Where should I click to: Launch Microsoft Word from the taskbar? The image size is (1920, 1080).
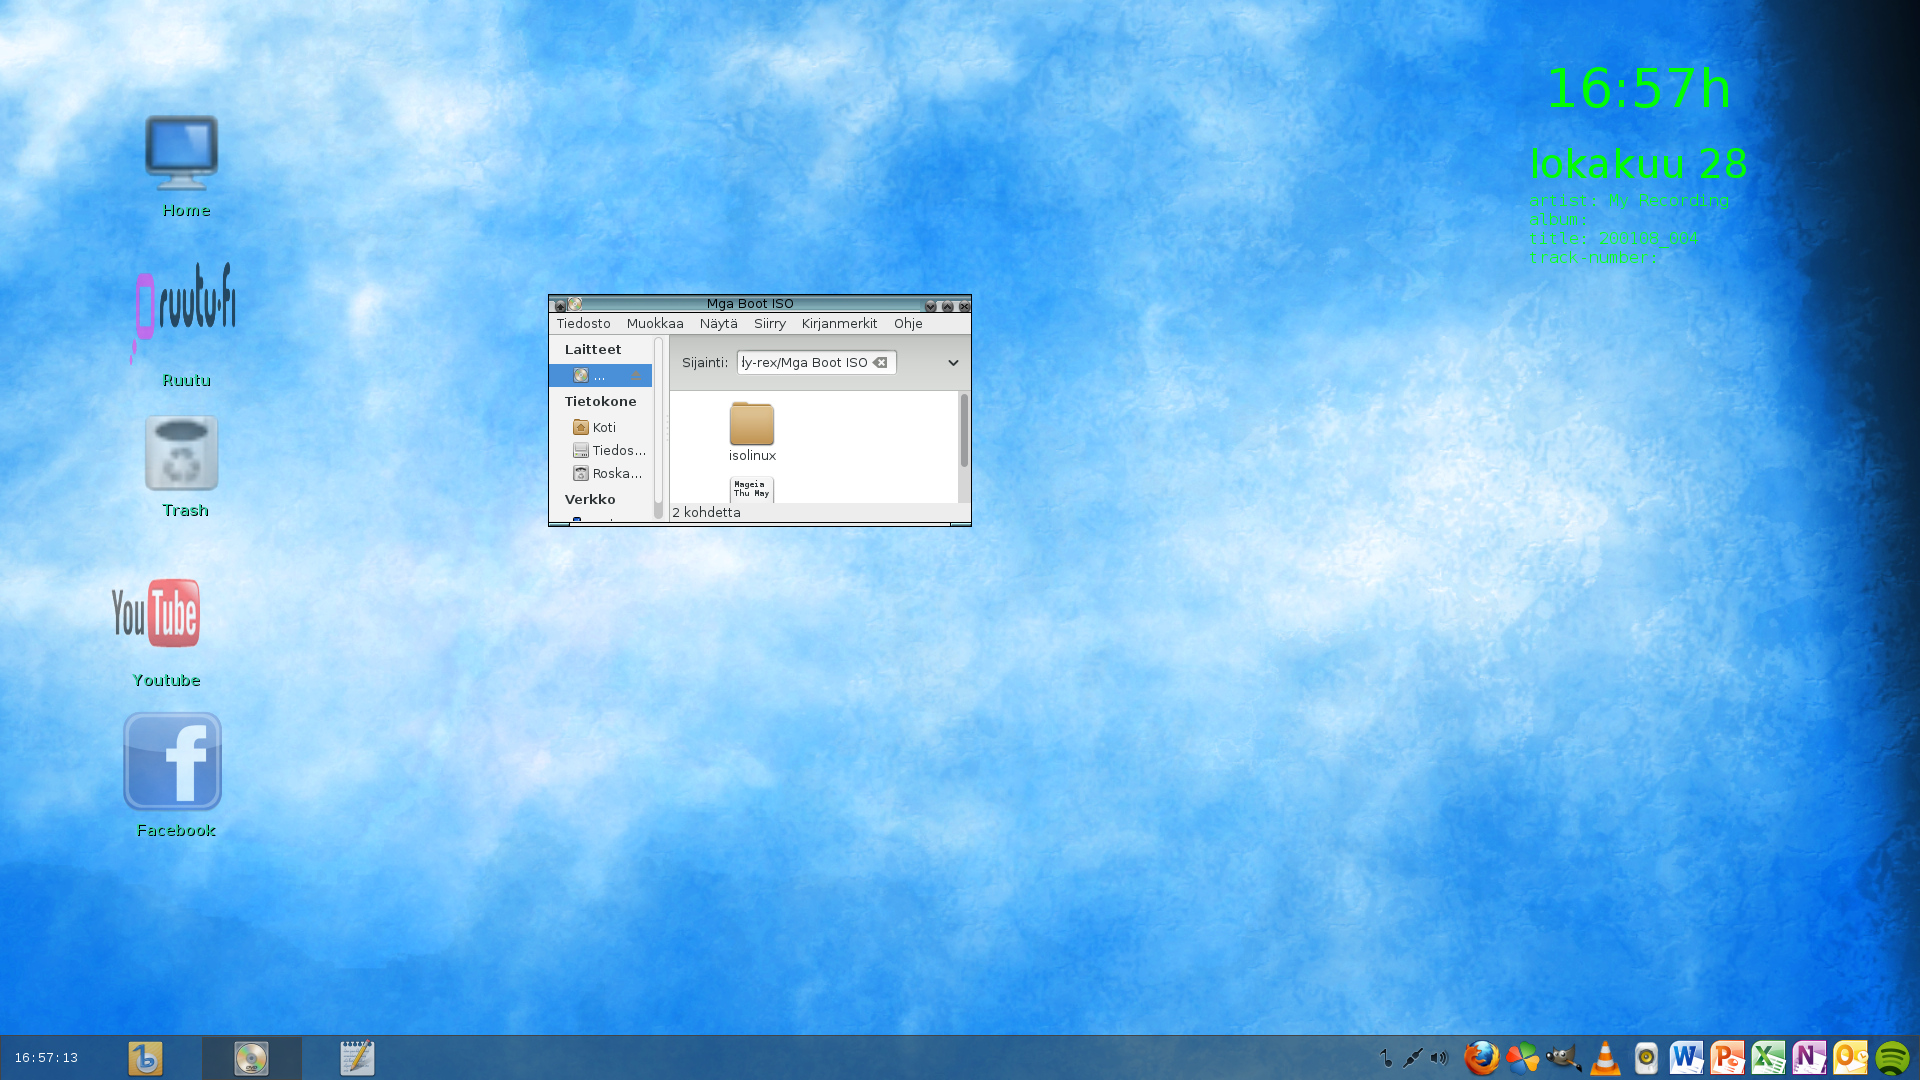pyautogui.click(x=1686, y=1057)
